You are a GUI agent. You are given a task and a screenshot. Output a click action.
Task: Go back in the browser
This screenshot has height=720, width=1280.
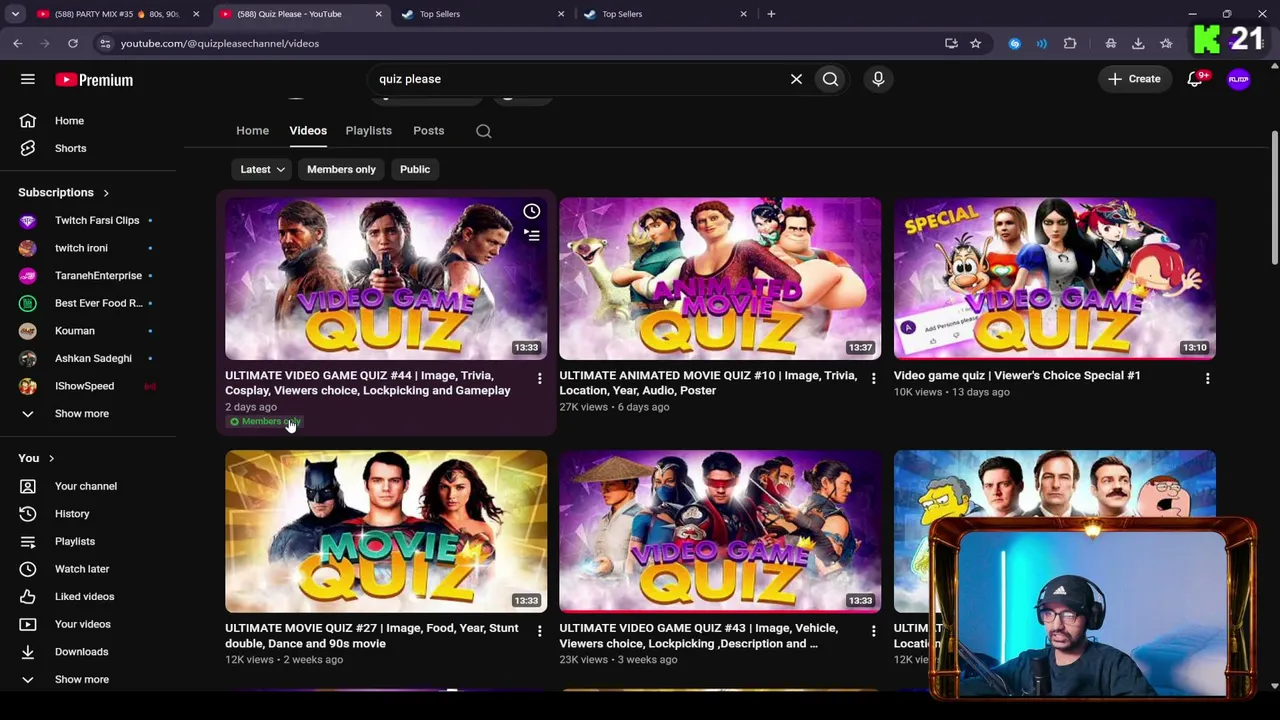(18, 43)
